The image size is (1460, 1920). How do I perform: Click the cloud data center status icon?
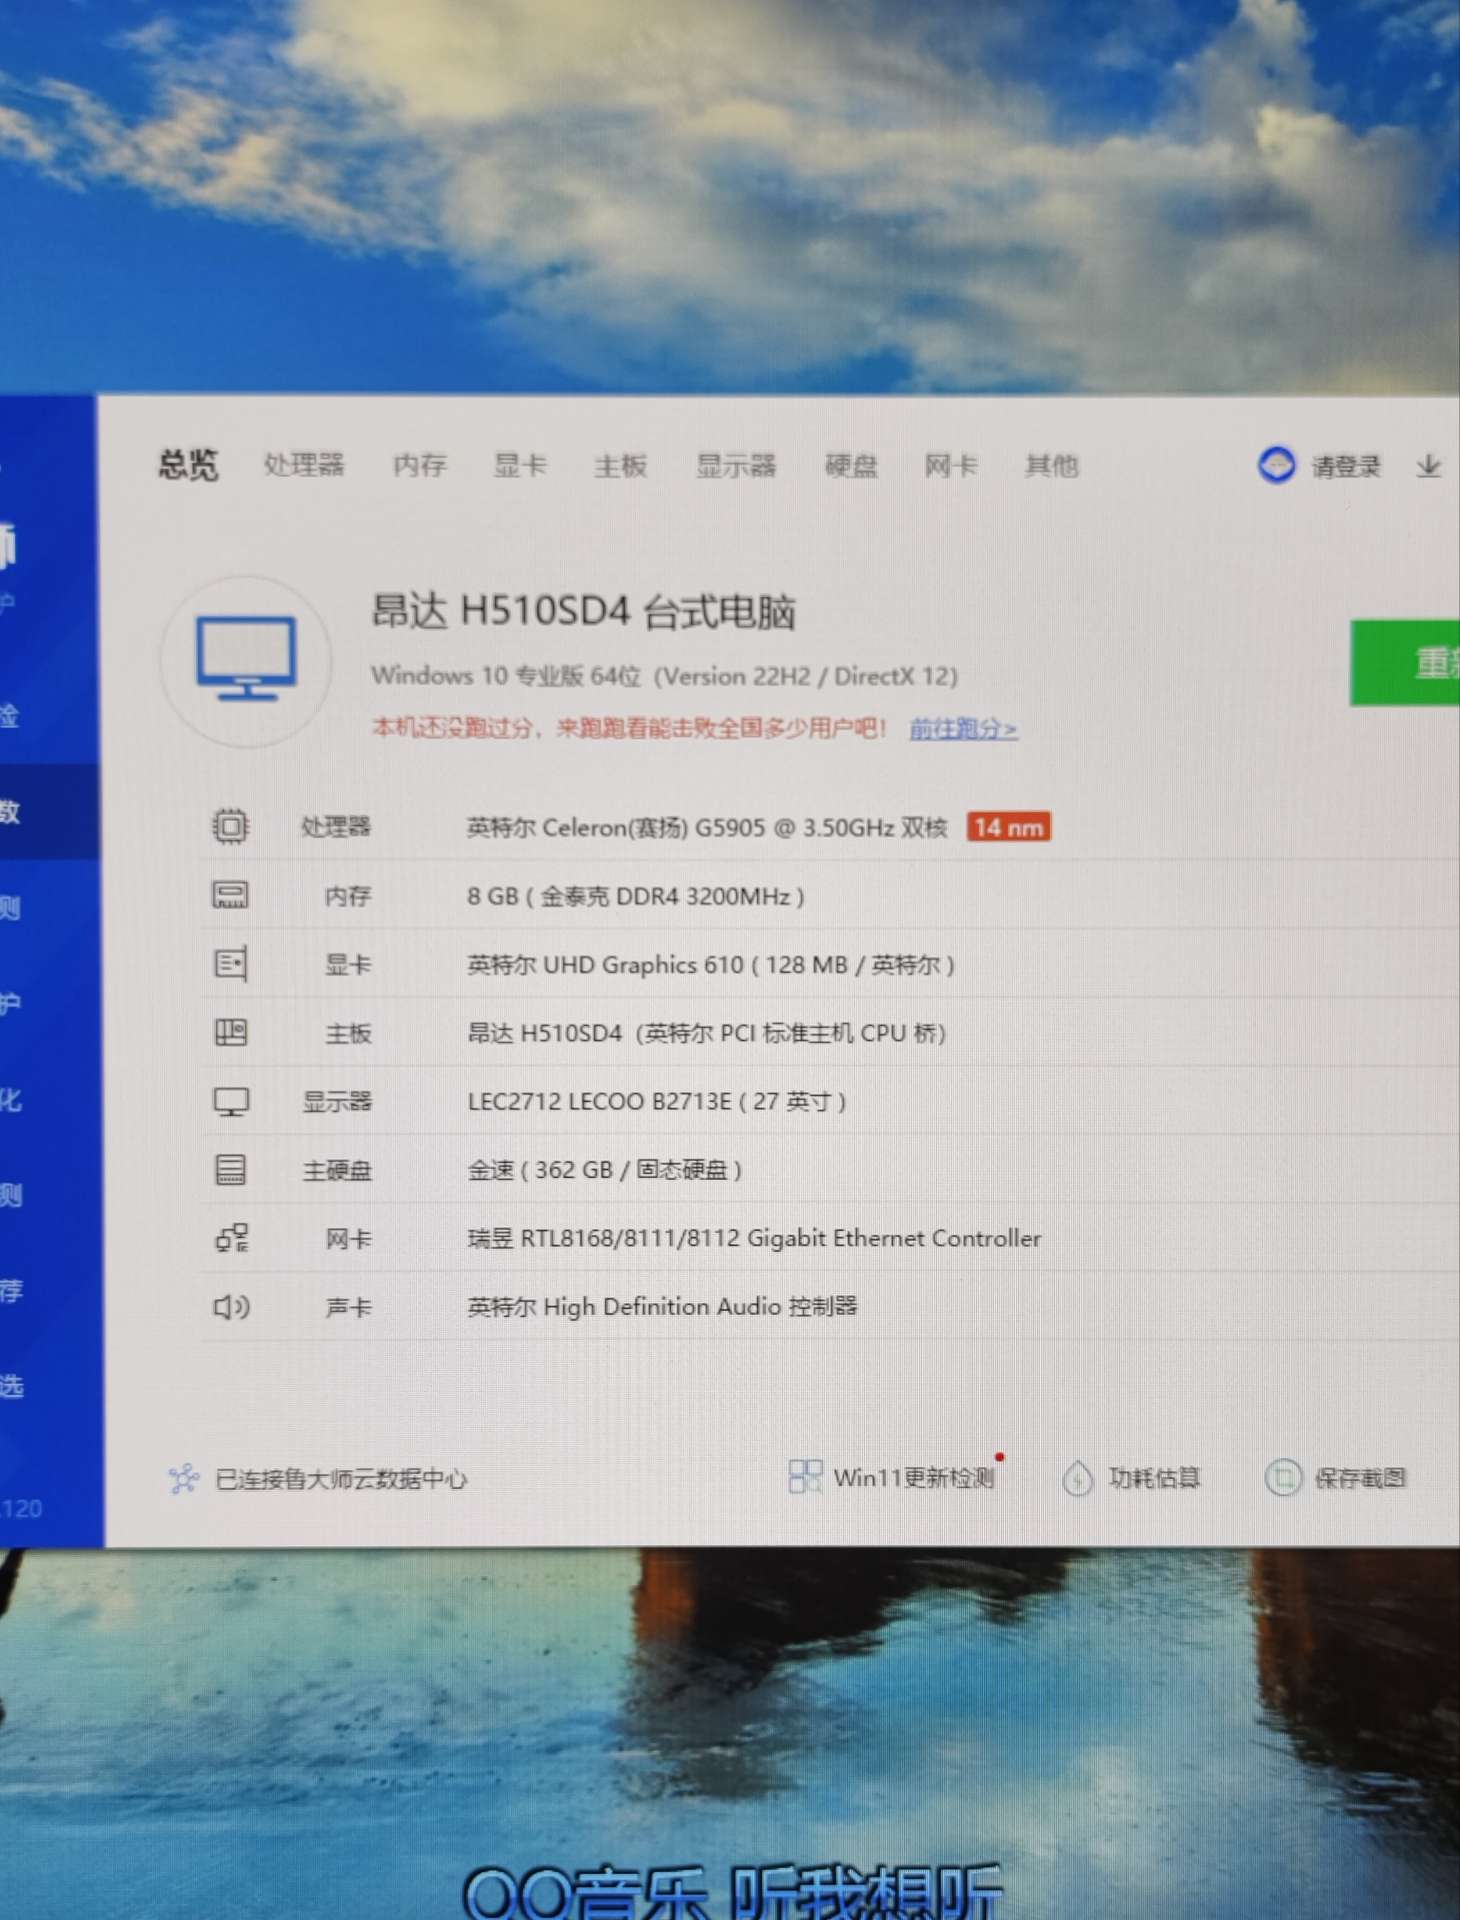(183, 1478)
